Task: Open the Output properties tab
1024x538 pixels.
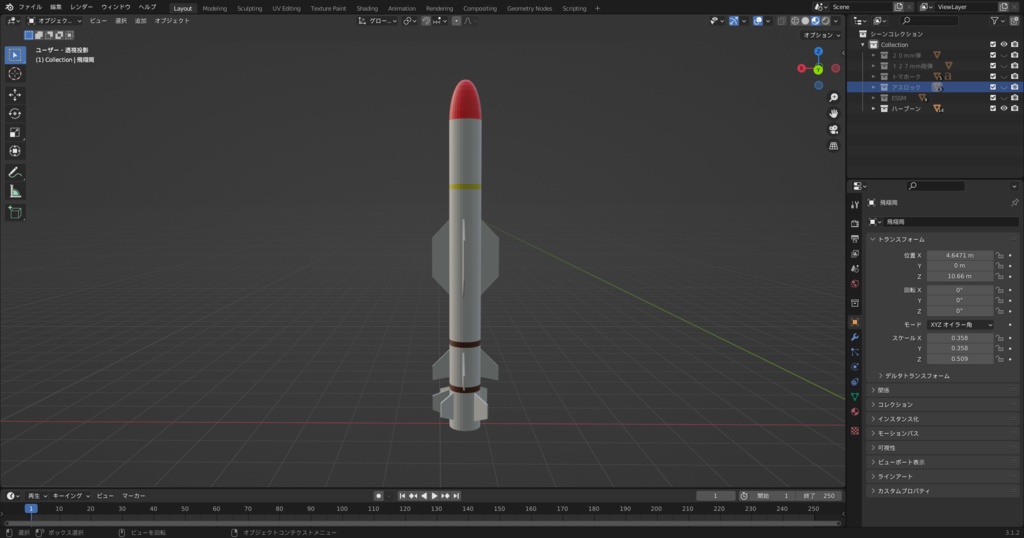Action: (x=855, y=238)
